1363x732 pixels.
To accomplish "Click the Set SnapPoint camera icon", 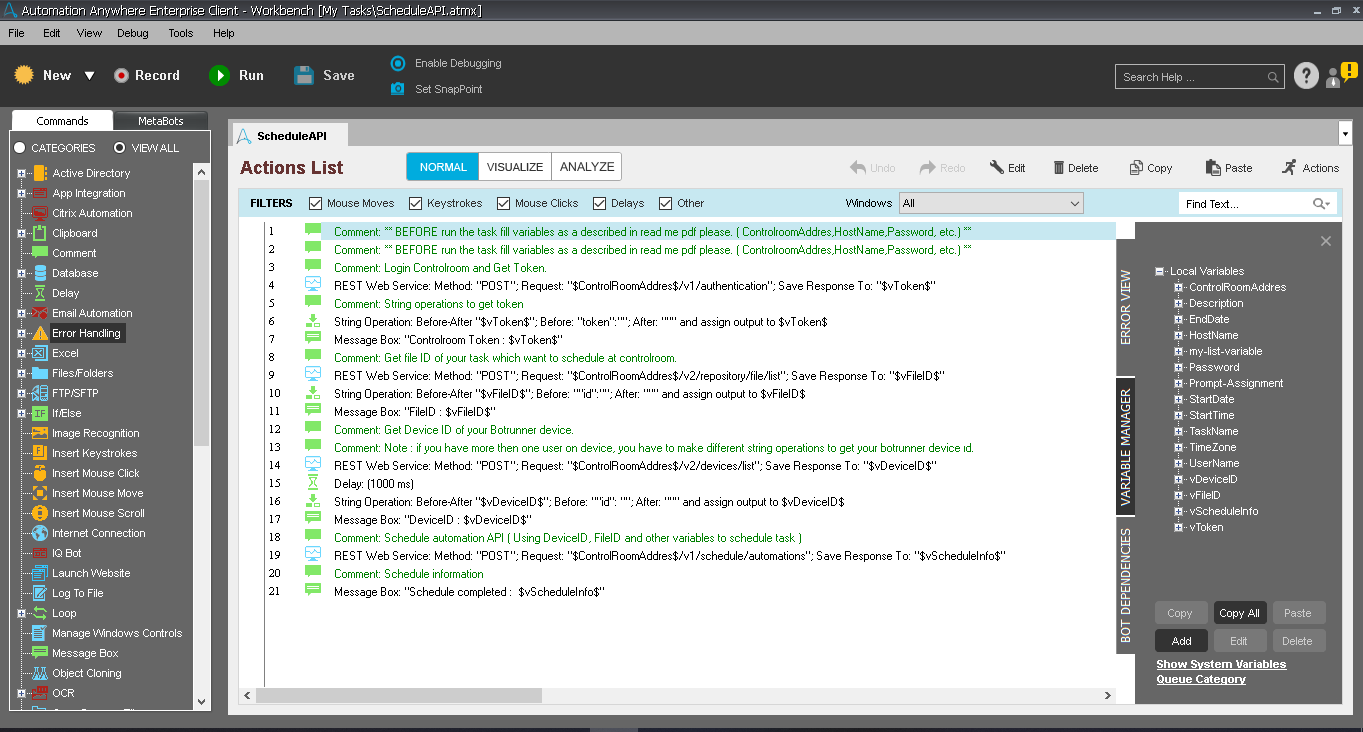I will coord(398,89).
